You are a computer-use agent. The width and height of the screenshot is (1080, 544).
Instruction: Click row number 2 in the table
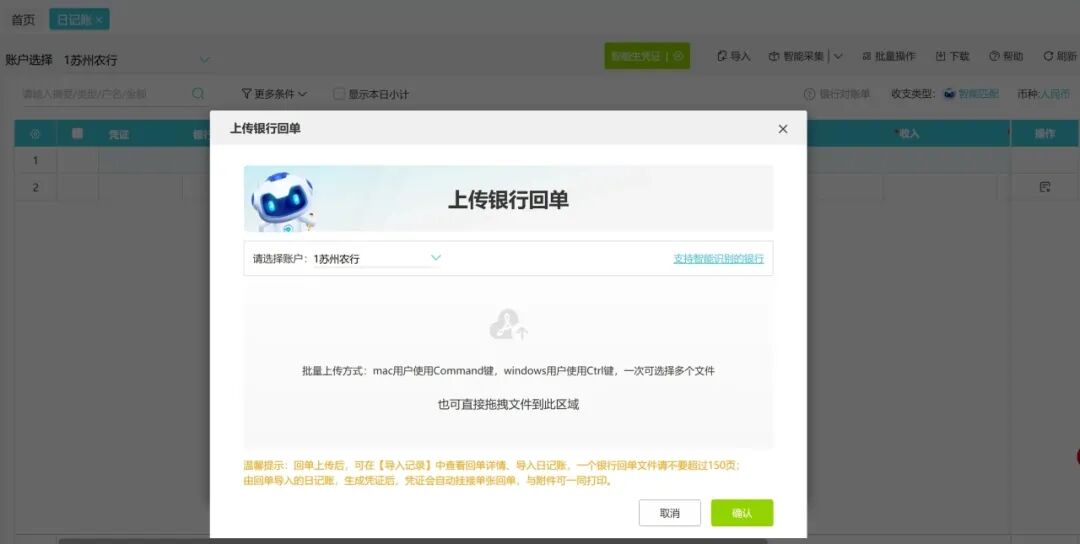tap(35, 187)
